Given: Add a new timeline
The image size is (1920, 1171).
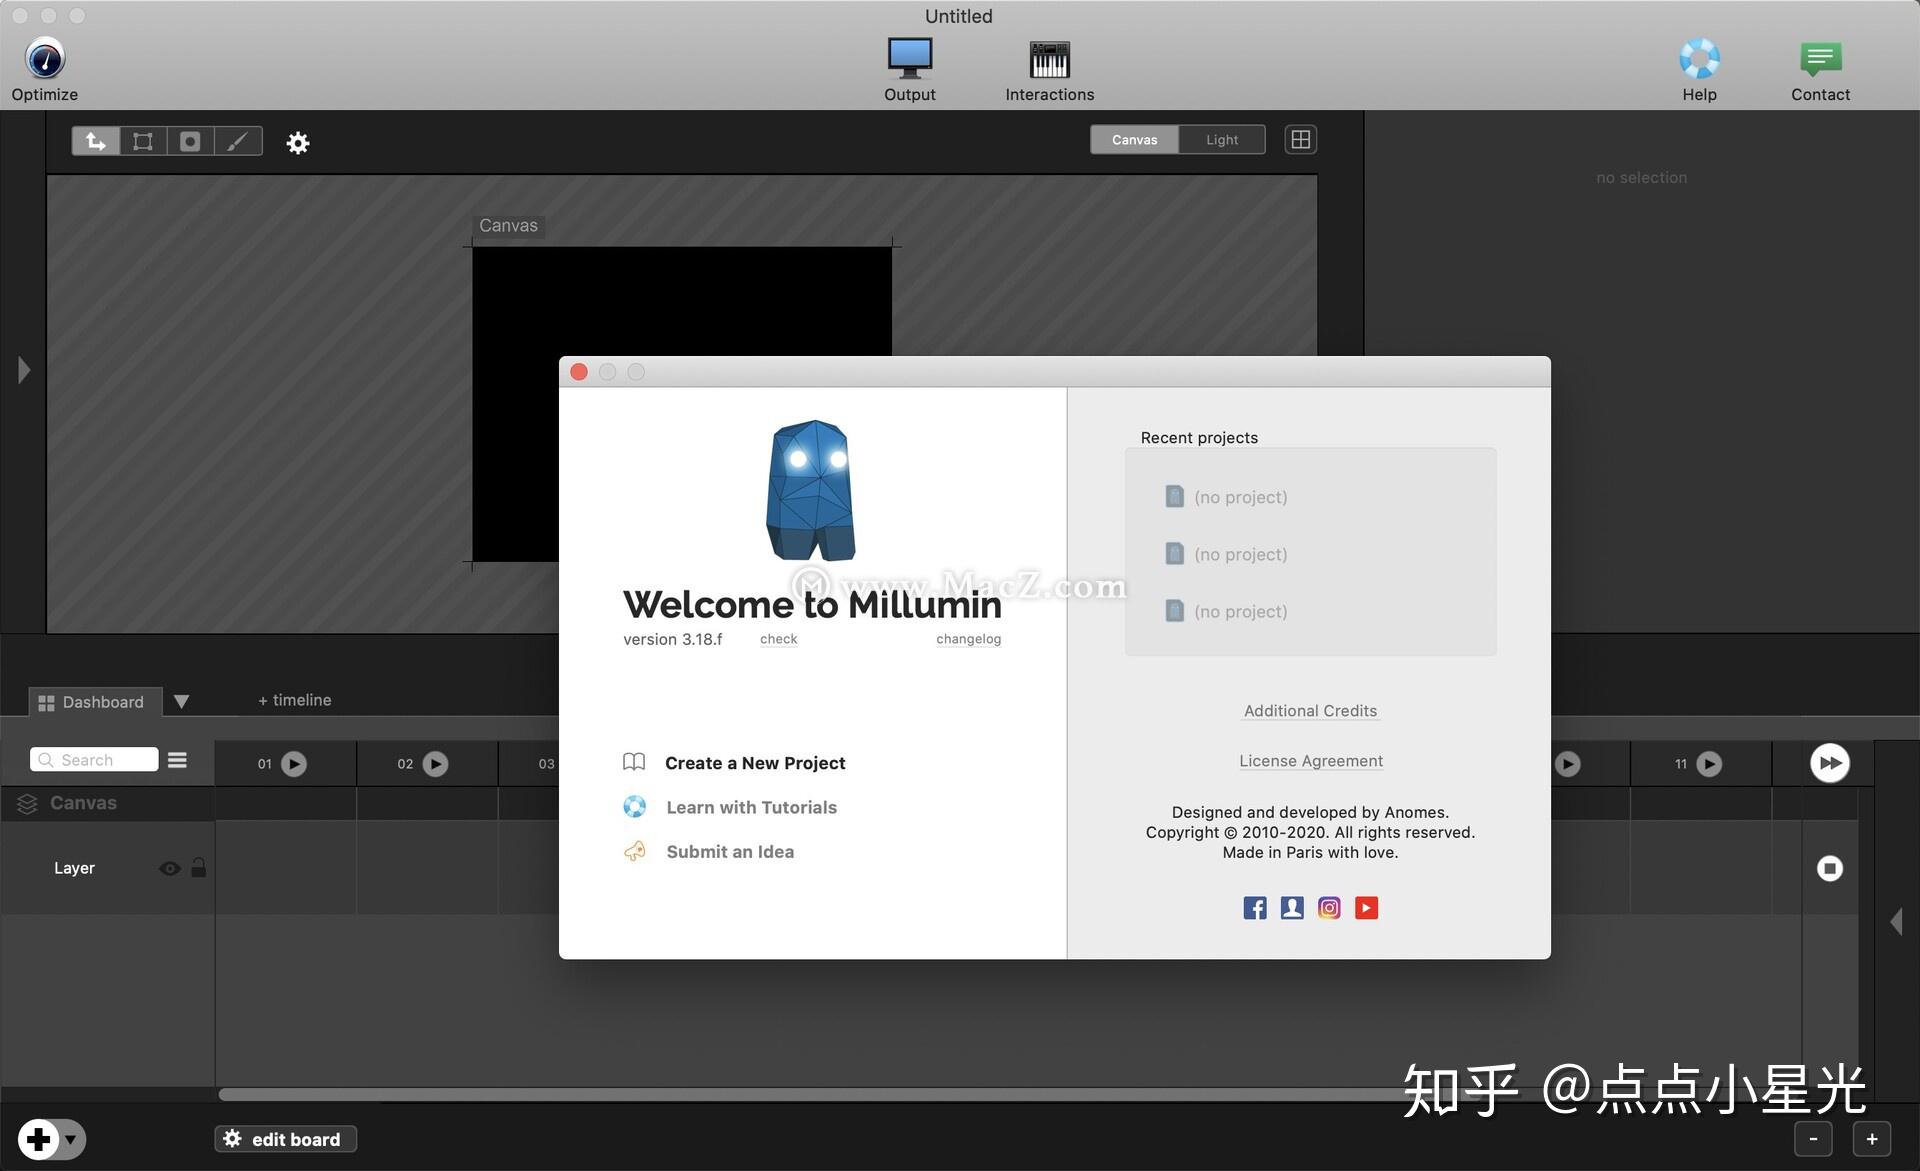Looking at the screenshot, I should (294, 700).
